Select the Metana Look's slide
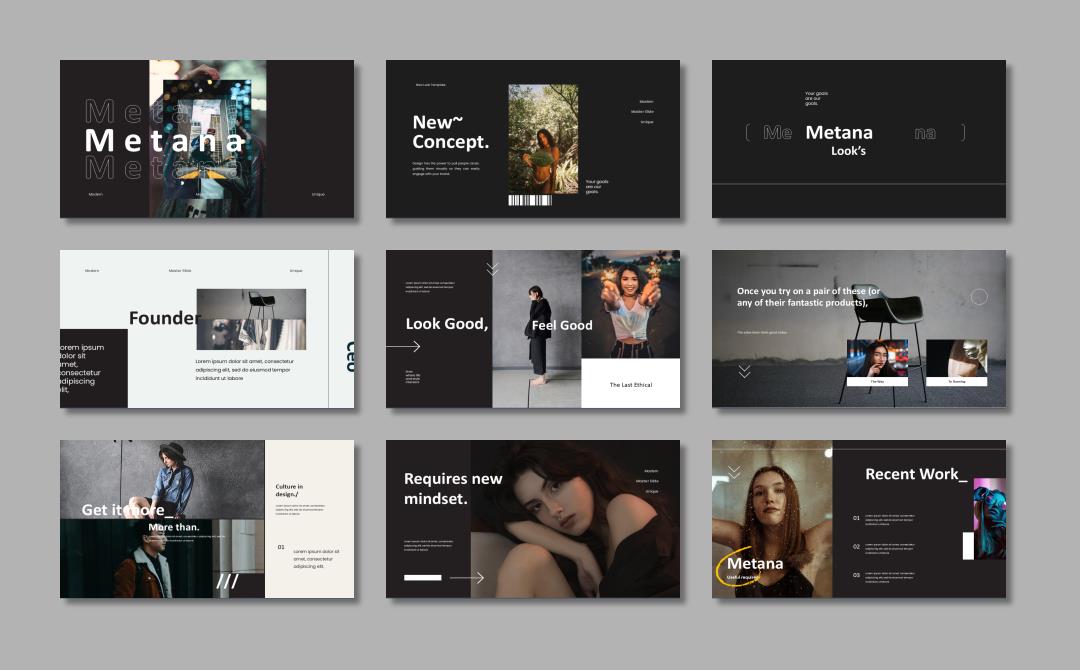This screenshot has width=1080, height=670. (x=858, y=139)
